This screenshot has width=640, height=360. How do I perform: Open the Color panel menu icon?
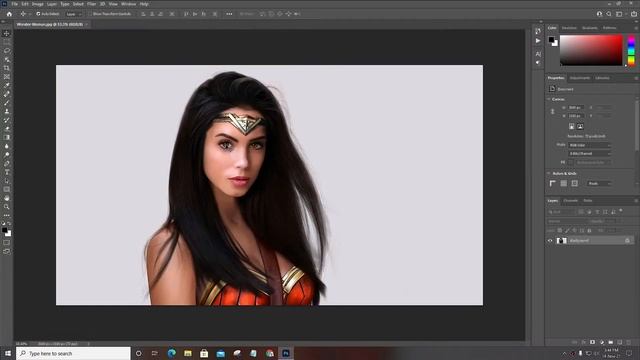coord(636,28)
